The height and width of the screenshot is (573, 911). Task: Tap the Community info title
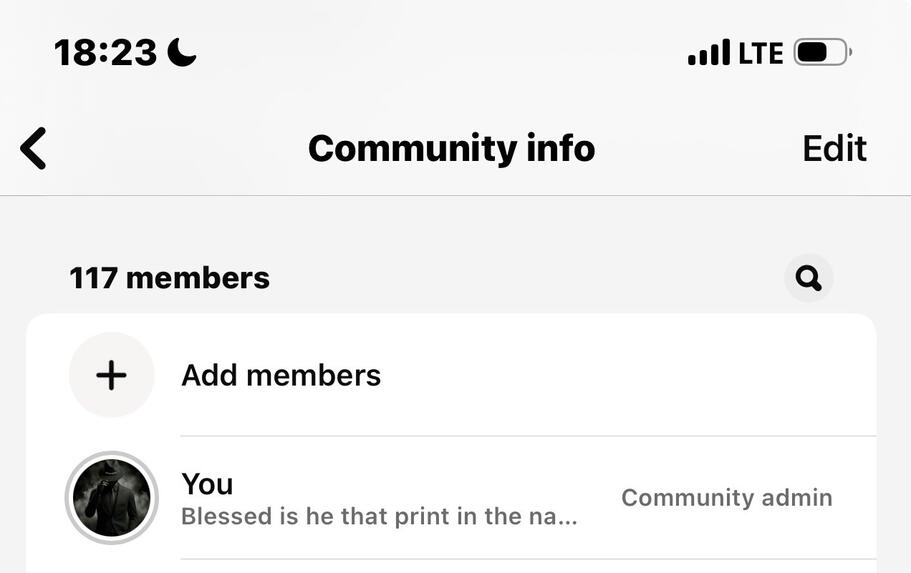tap(451, 148)
